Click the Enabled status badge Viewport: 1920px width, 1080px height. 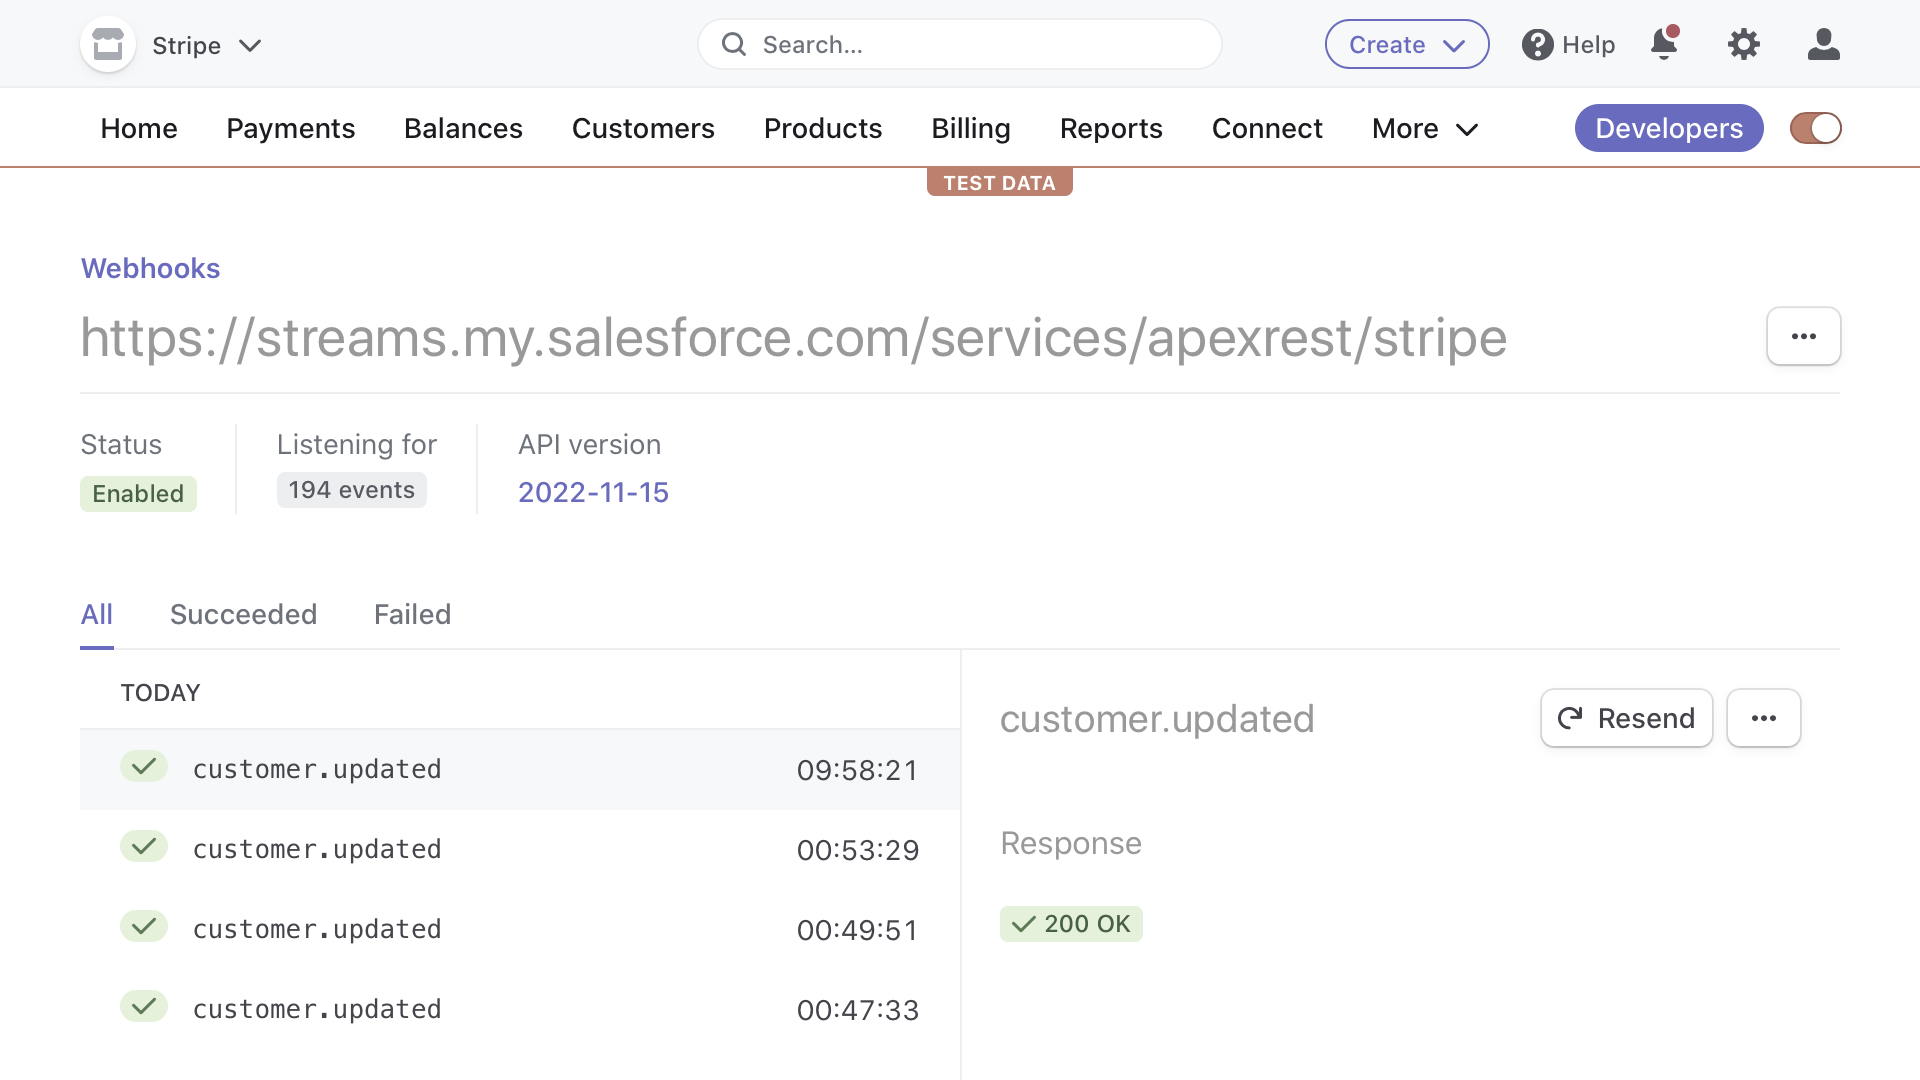[x=138, y=493]
